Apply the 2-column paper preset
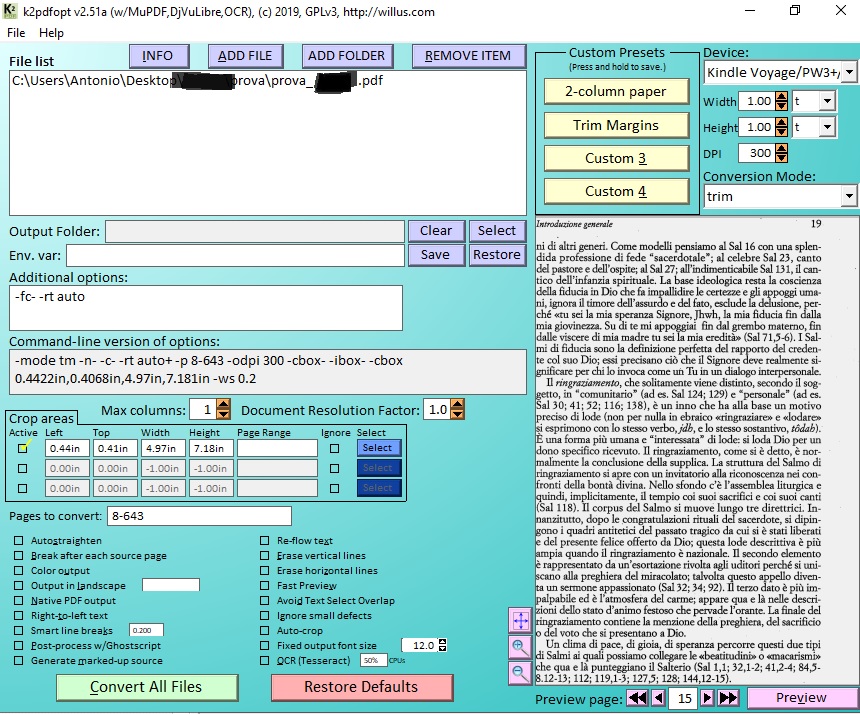Screen dimensions: 860x714 (x=616, y=92)
